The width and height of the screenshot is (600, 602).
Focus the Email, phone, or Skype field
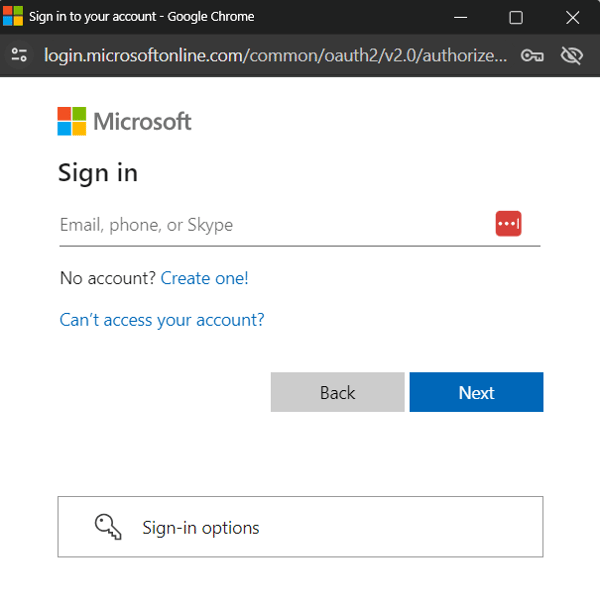(270, 225)
